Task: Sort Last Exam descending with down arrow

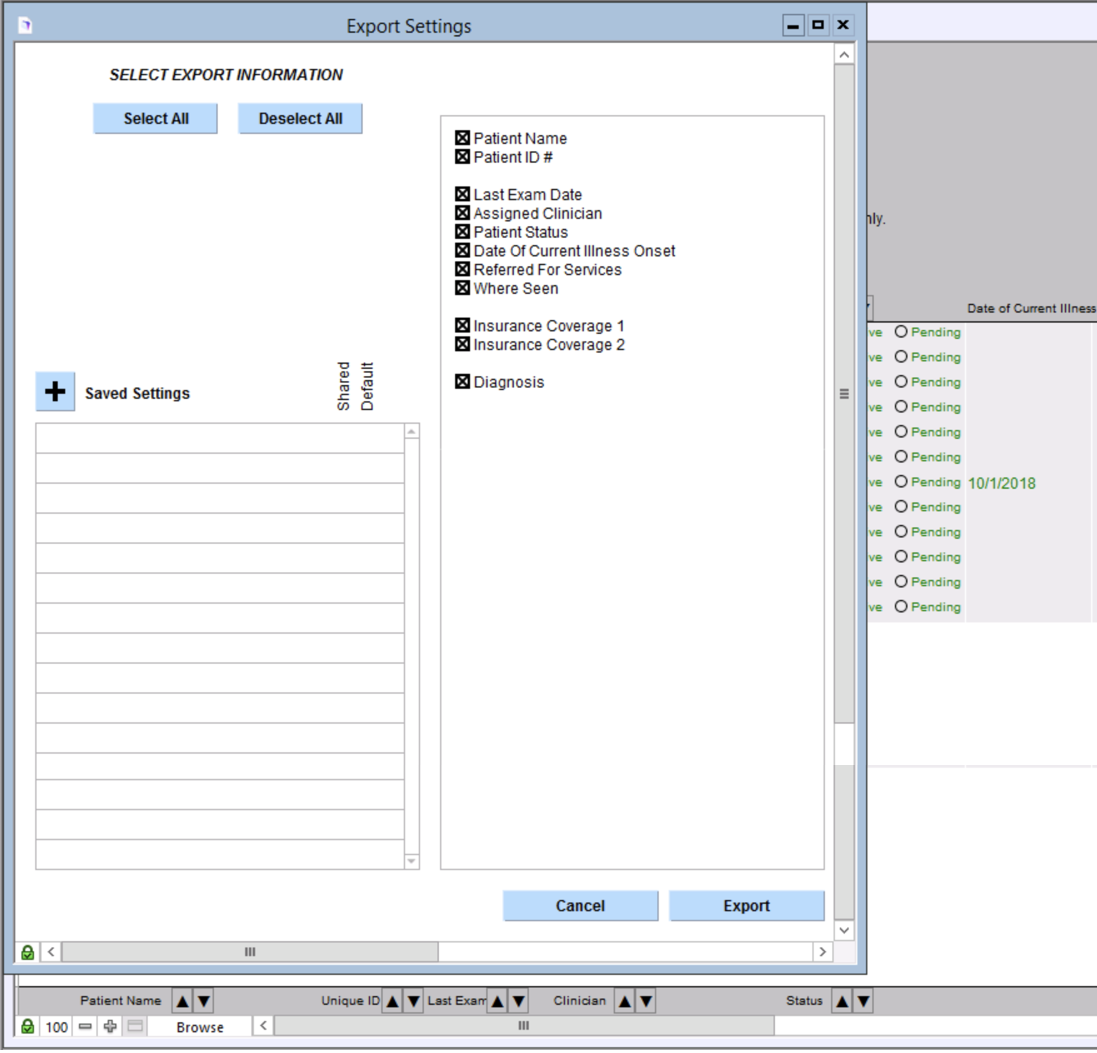Action: (x=518, y=1001)
